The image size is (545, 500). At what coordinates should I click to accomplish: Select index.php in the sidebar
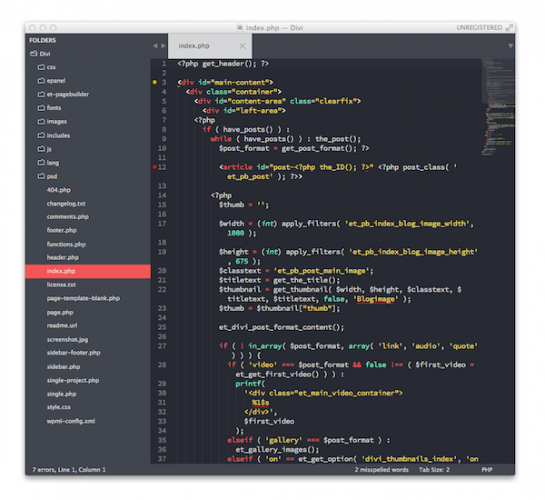point(88,271)
